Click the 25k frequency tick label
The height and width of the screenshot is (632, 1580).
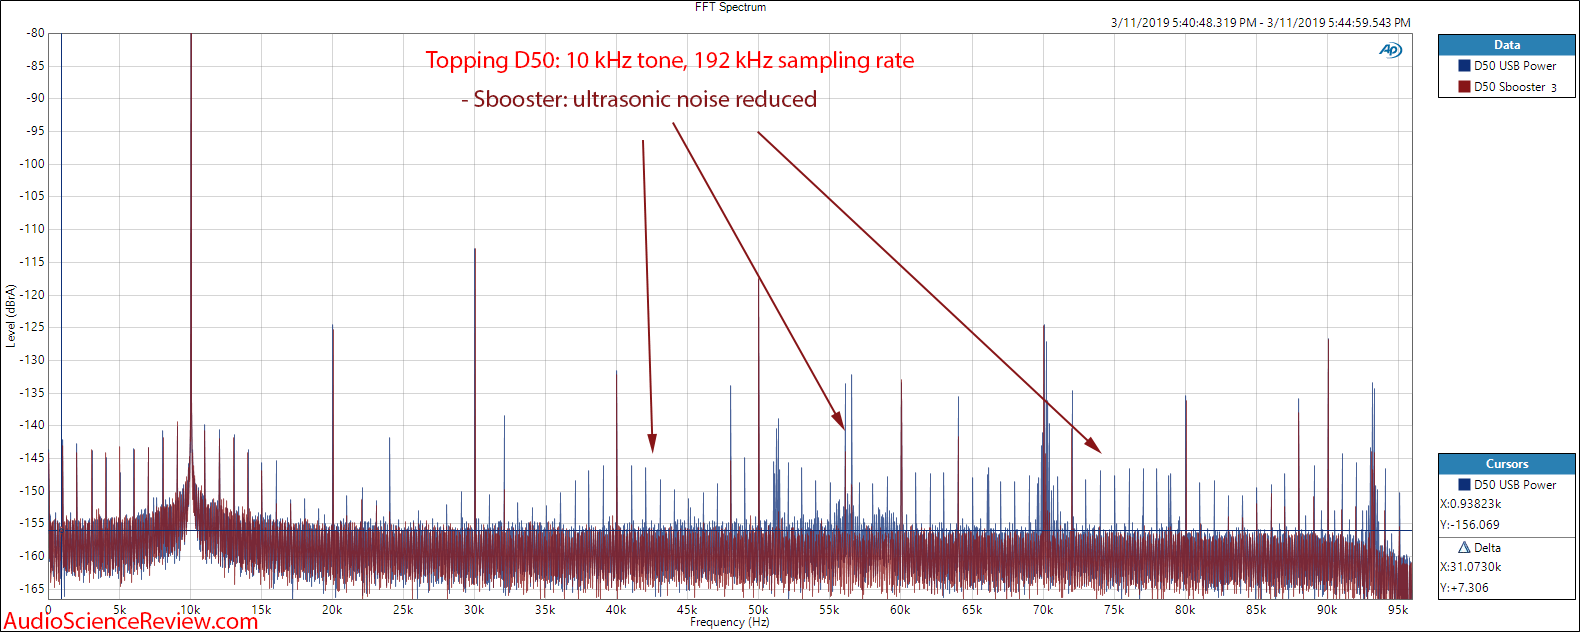(403, 610)
